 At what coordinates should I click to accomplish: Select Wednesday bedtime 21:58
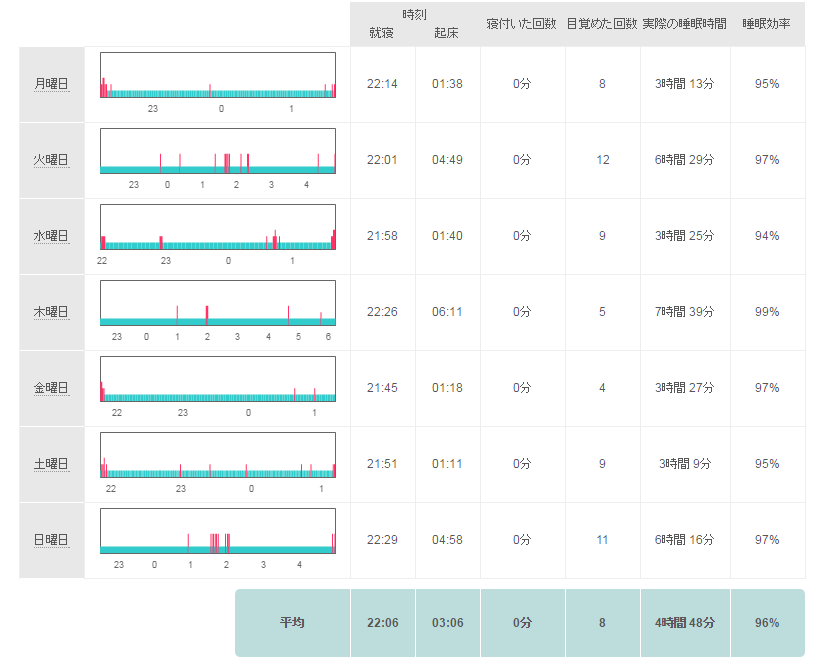click(x=382, y=236)
